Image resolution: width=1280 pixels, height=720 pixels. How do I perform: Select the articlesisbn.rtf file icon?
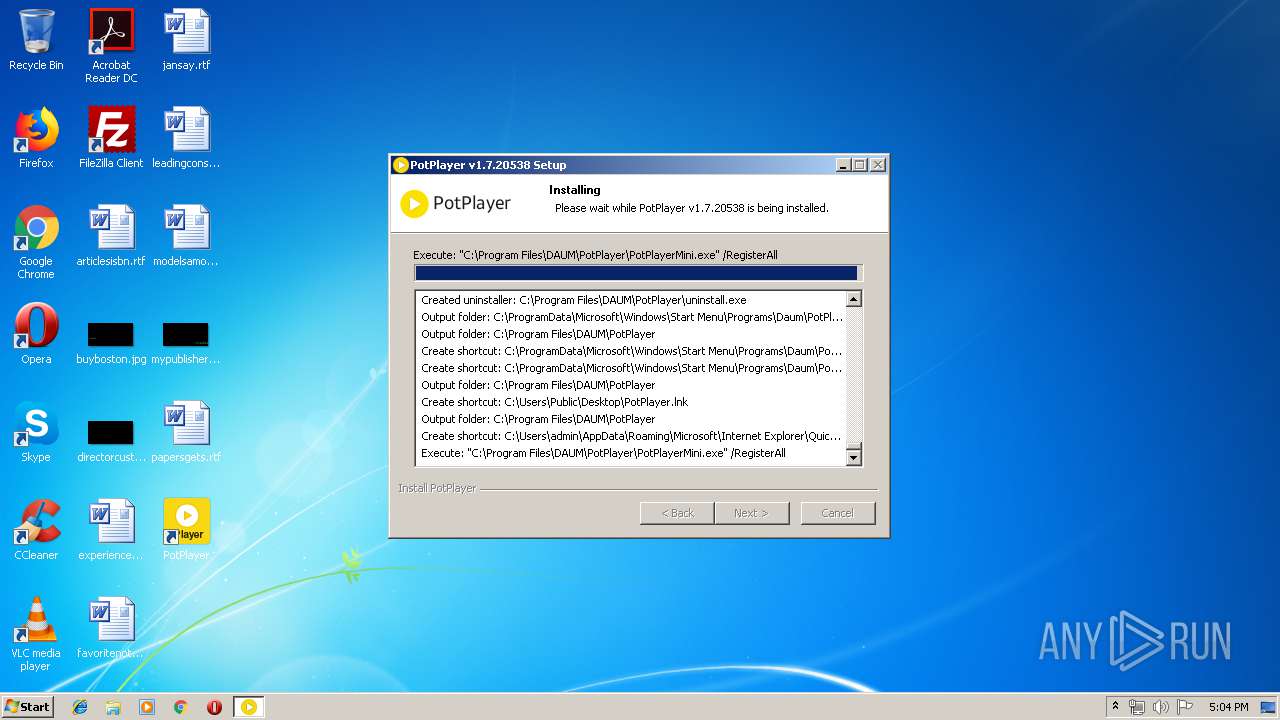(111, 236)
